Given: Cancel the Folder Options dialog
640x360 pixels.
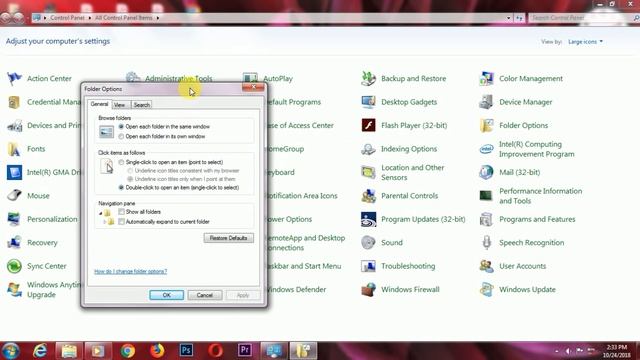Looking at the screenshot, I should (204, 295).
